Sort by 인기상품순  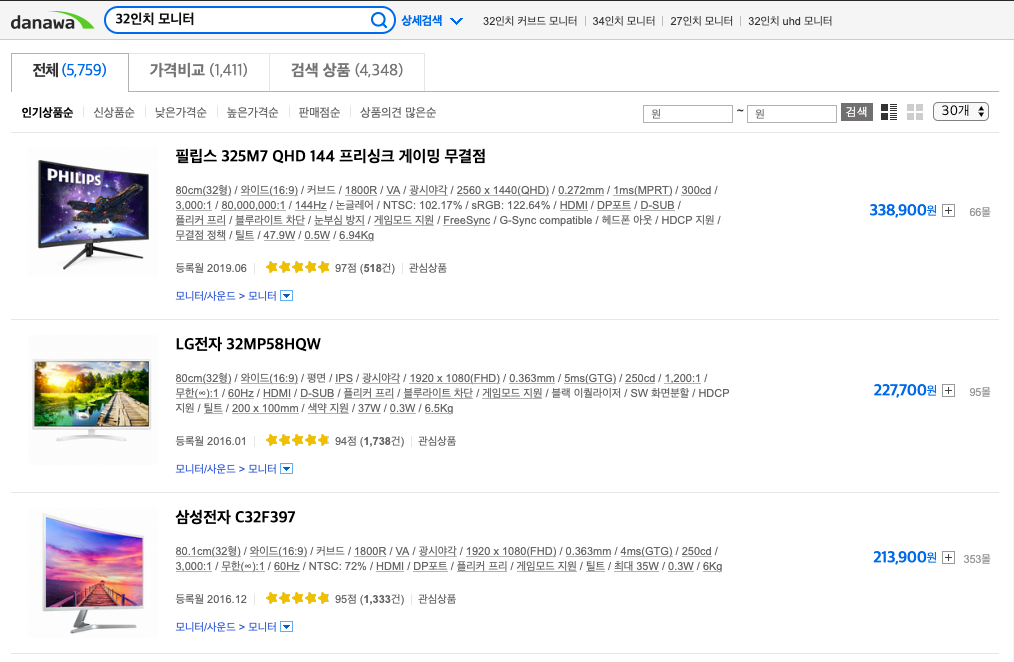pos(47,112)
